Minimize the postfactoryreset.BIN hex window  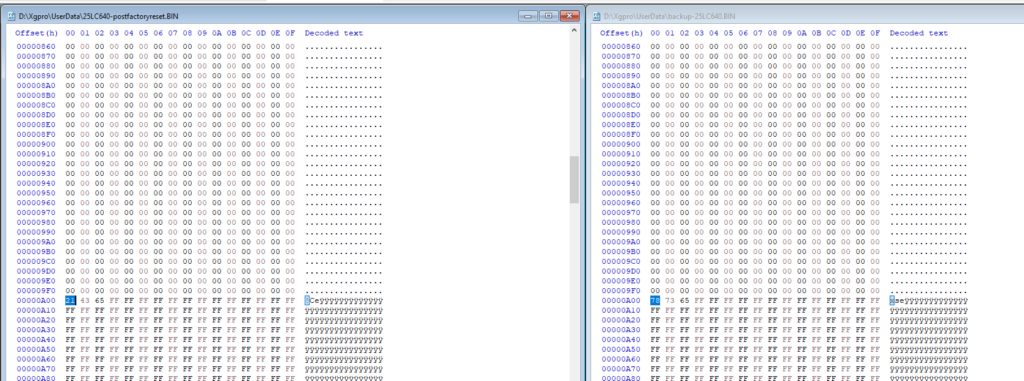[528, 16]
